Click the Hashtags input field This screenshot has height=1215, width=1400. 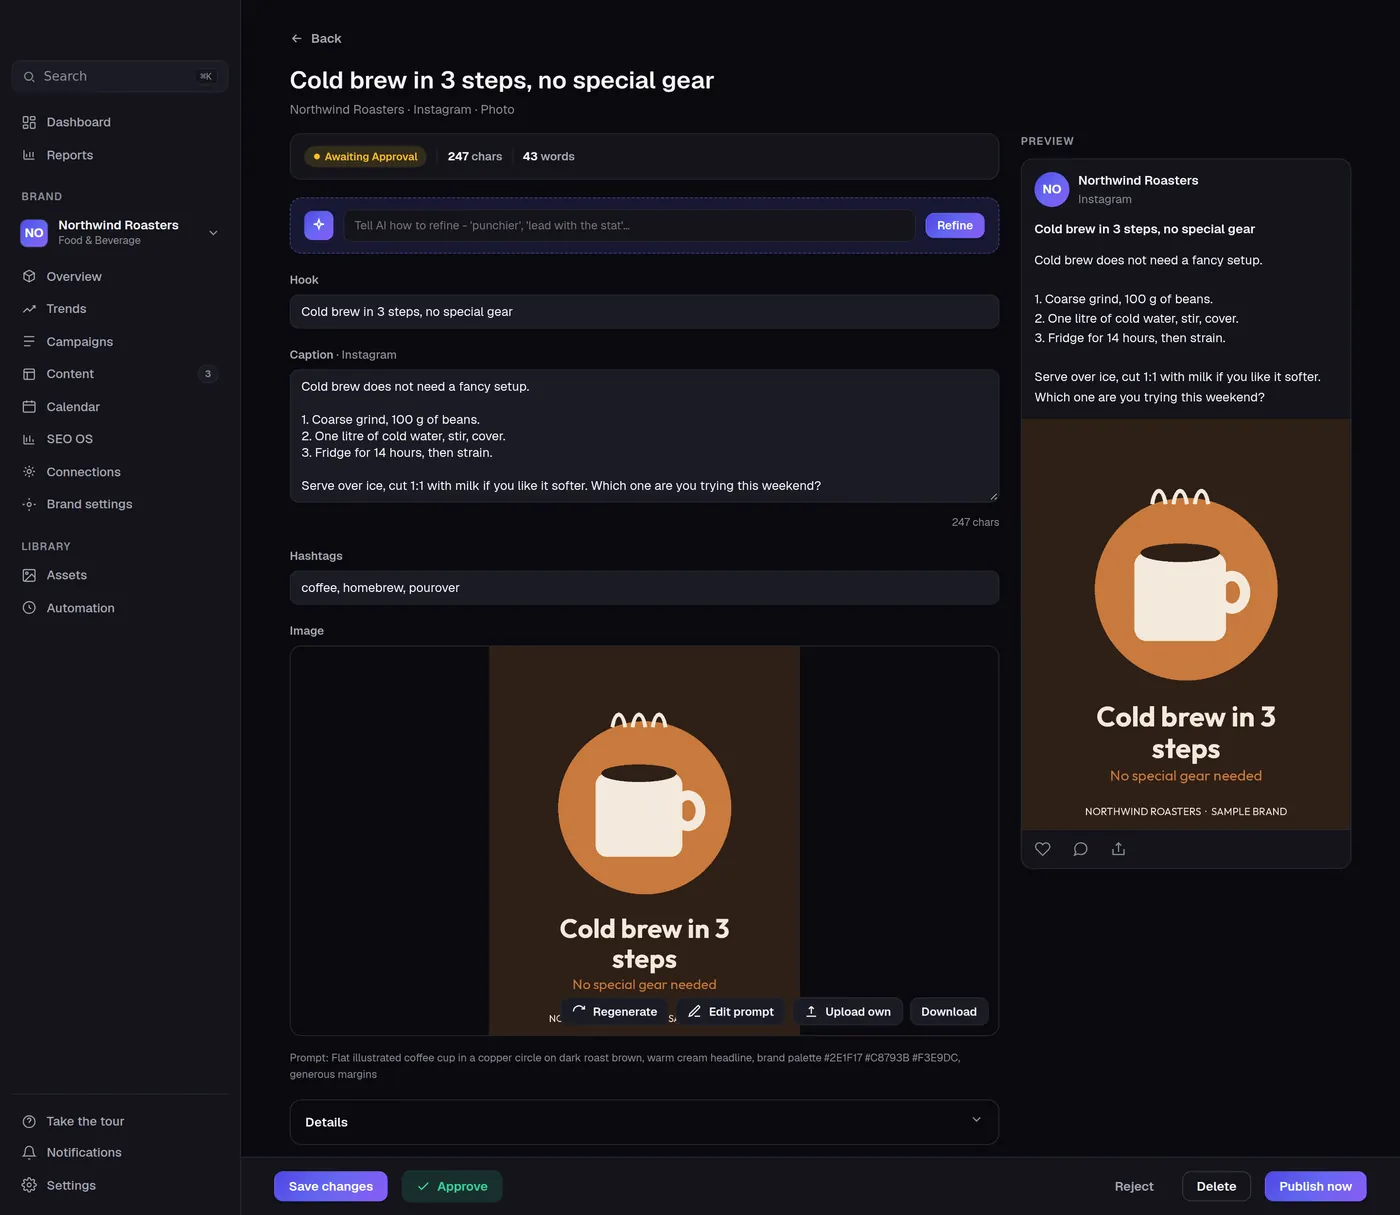tap(644, 588)
